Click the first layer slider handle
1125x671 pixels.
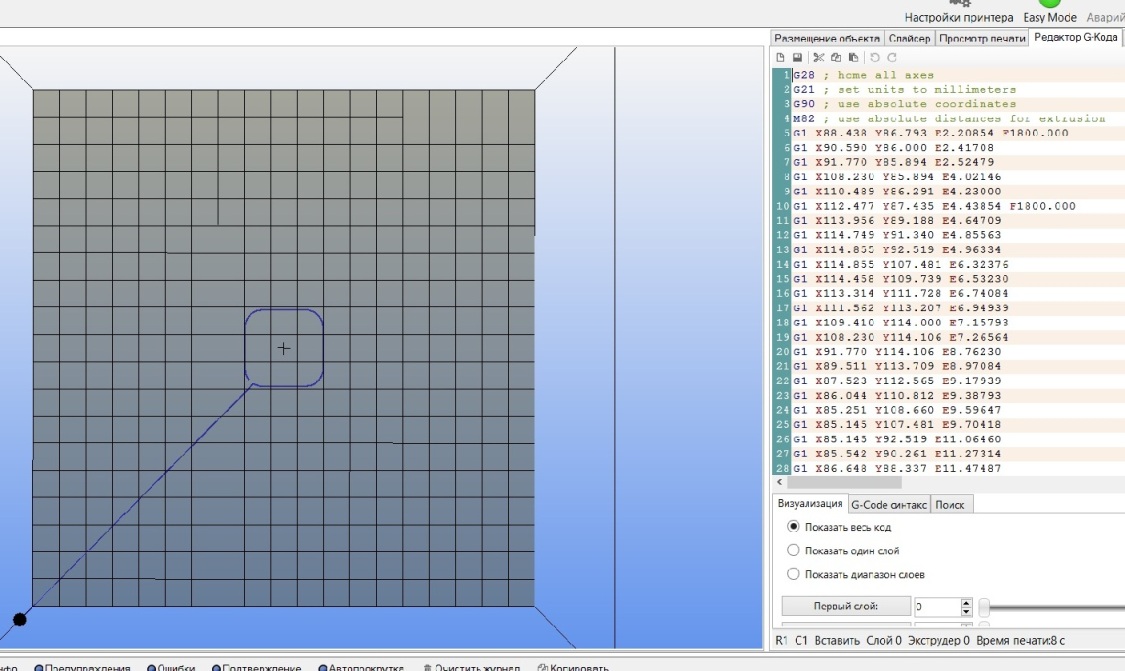point(984,607)
